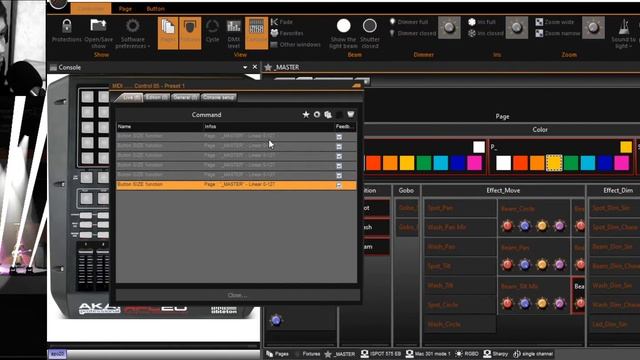Open the Console panel dropdown arrow

(245, 67)
